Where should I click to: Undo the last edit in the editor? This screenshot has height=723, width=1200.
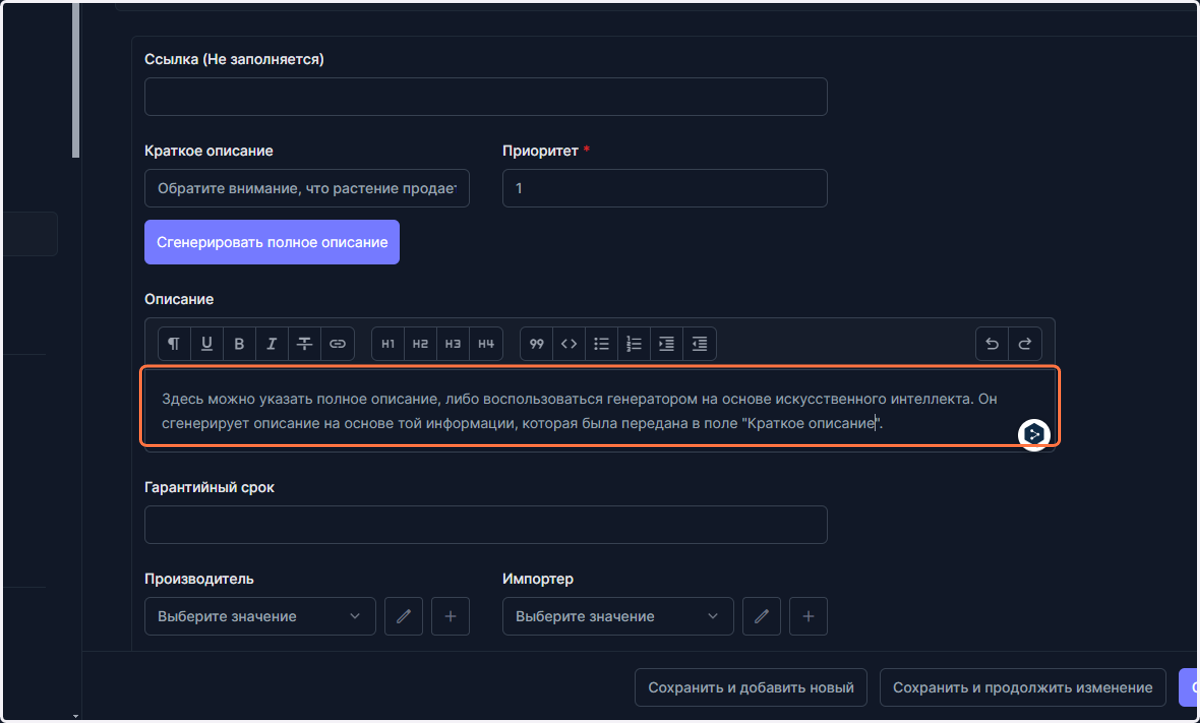click(992, 343)
